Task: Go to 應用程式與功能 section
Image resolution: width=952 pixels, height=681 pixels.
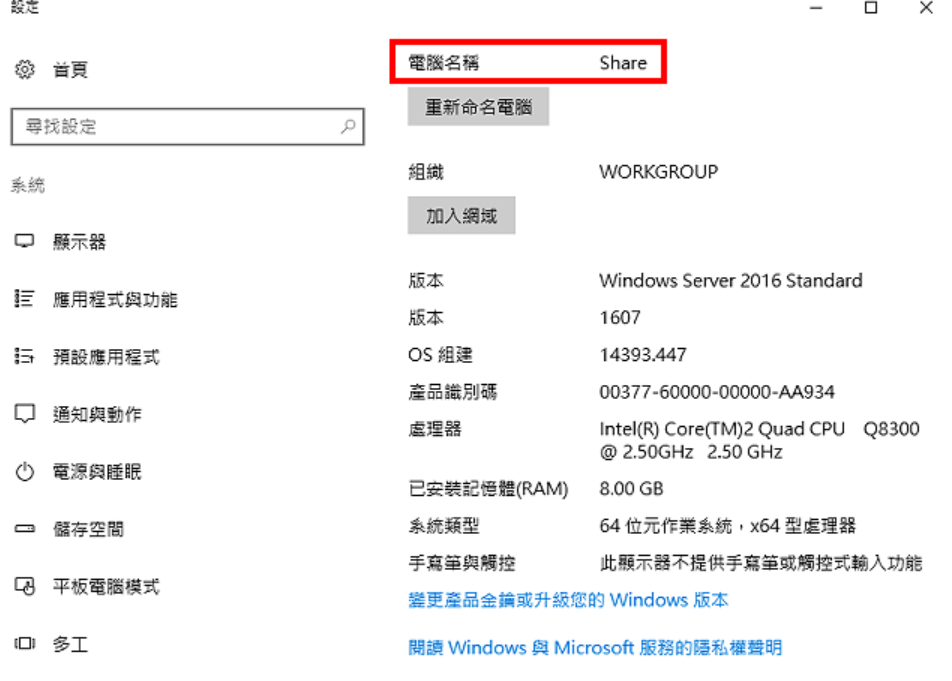Action: click(115, 299)
